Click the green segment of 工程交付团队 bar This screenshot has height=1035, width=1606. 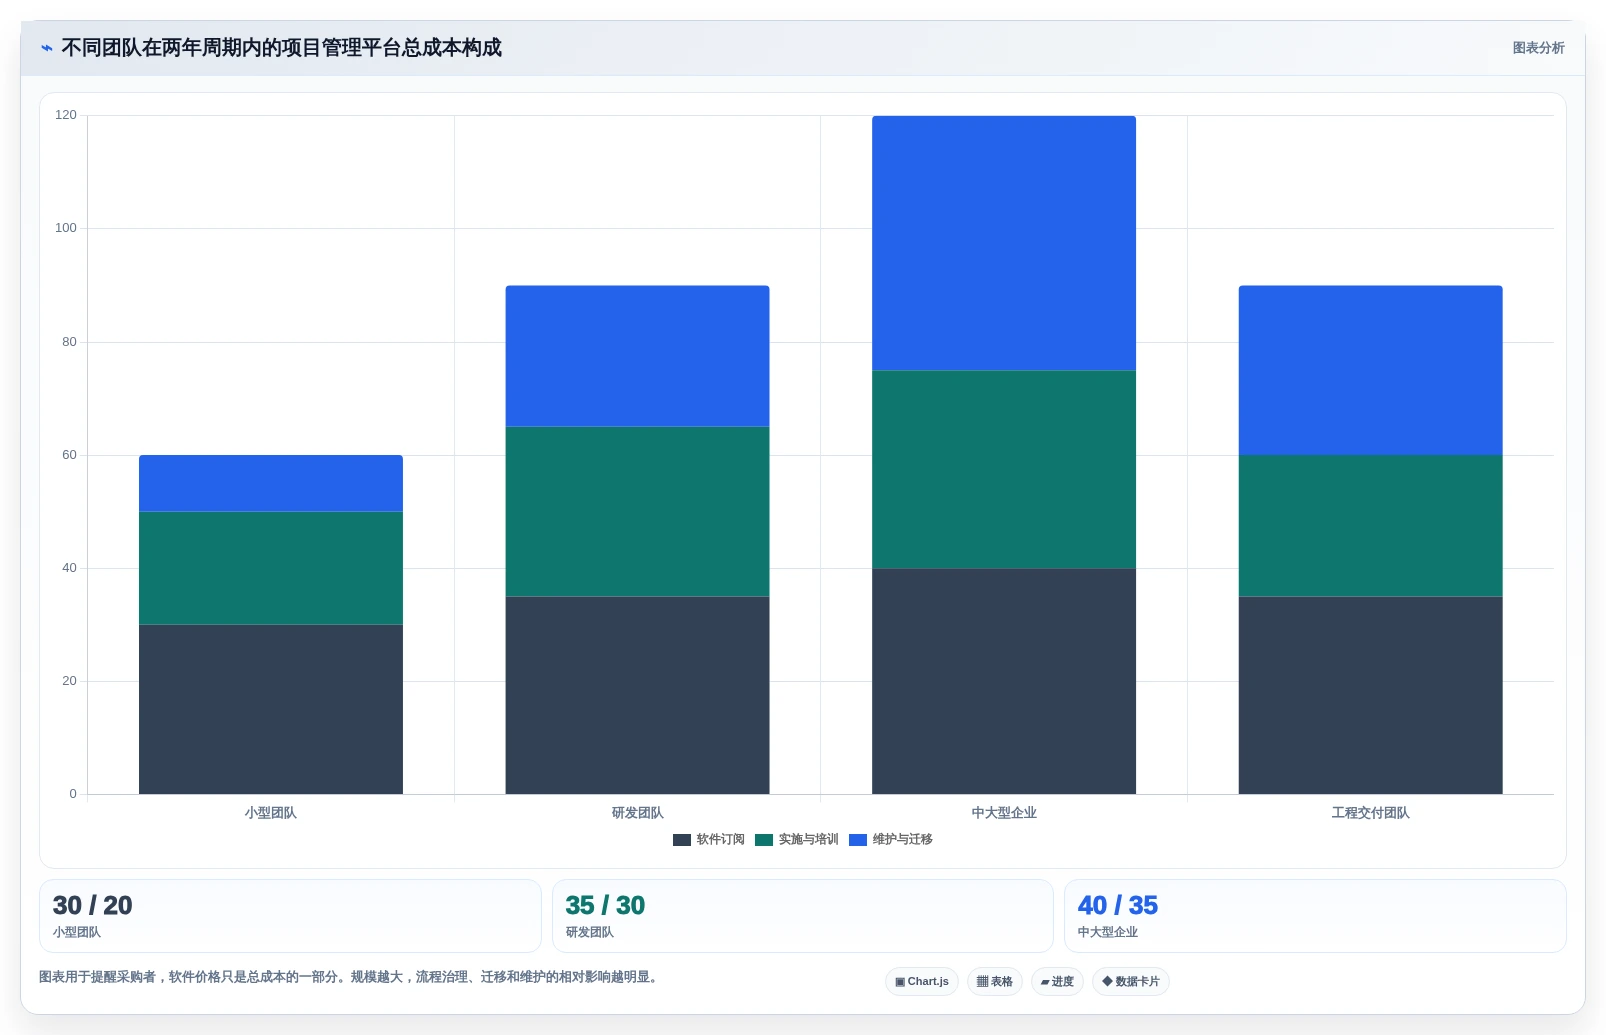pos(1370,526)
